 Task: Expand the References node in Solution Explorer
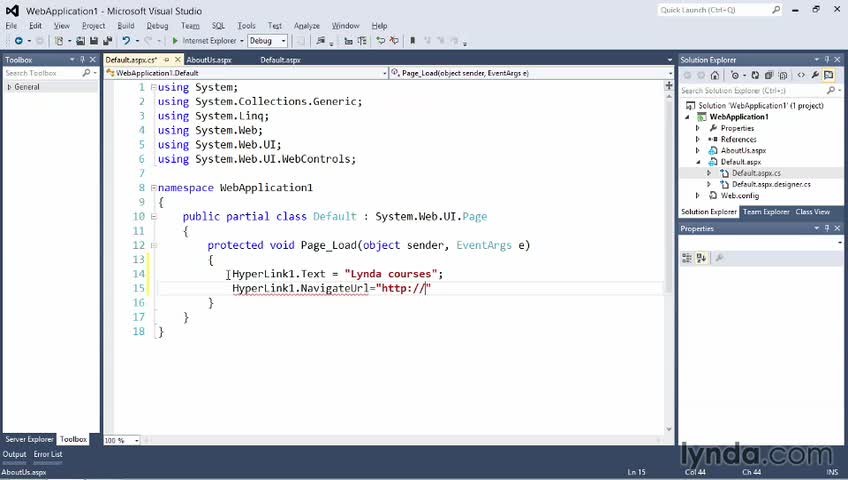[698, 139]
